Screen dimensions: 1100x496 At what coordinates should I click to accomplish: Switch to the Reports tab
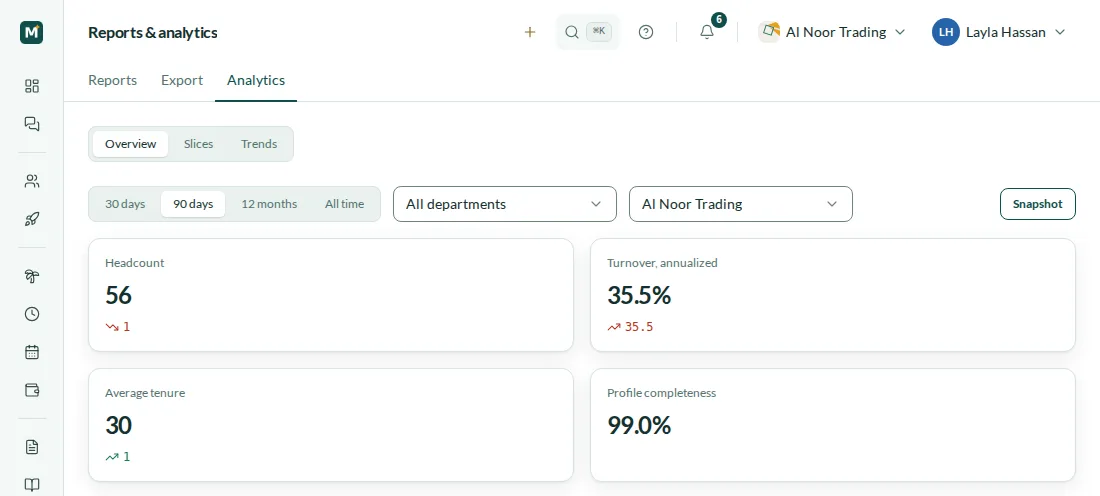coord(112,80)
